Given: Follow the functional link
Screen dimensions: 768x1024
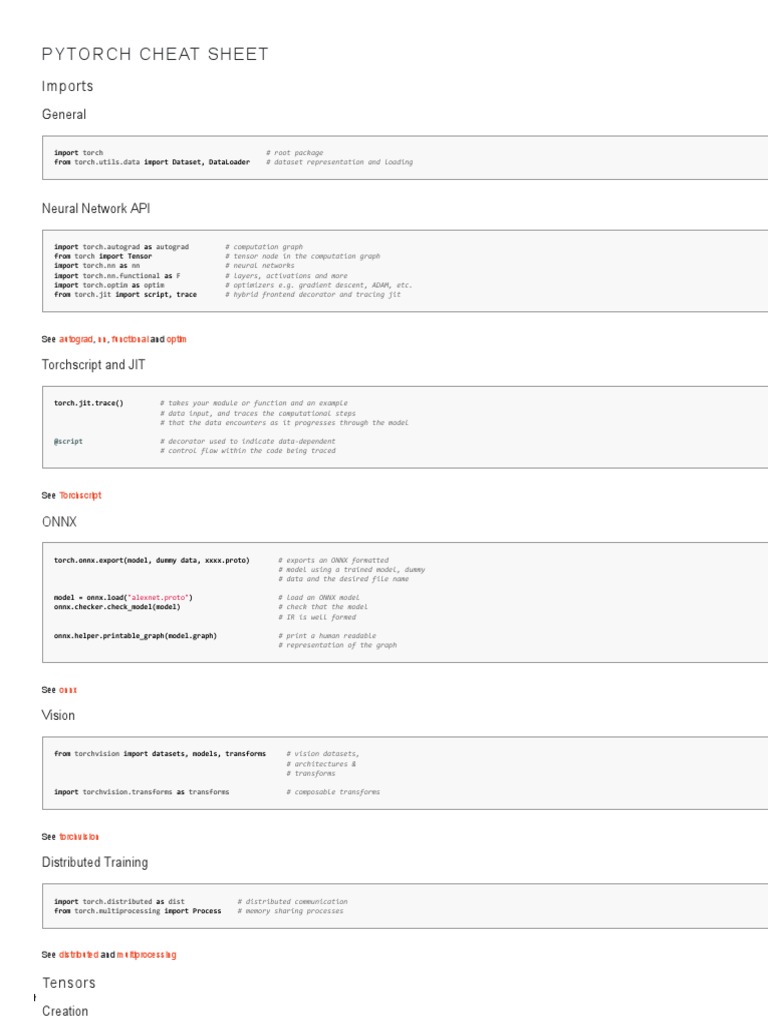Looking at the screenshot, I should click(130, 340).
